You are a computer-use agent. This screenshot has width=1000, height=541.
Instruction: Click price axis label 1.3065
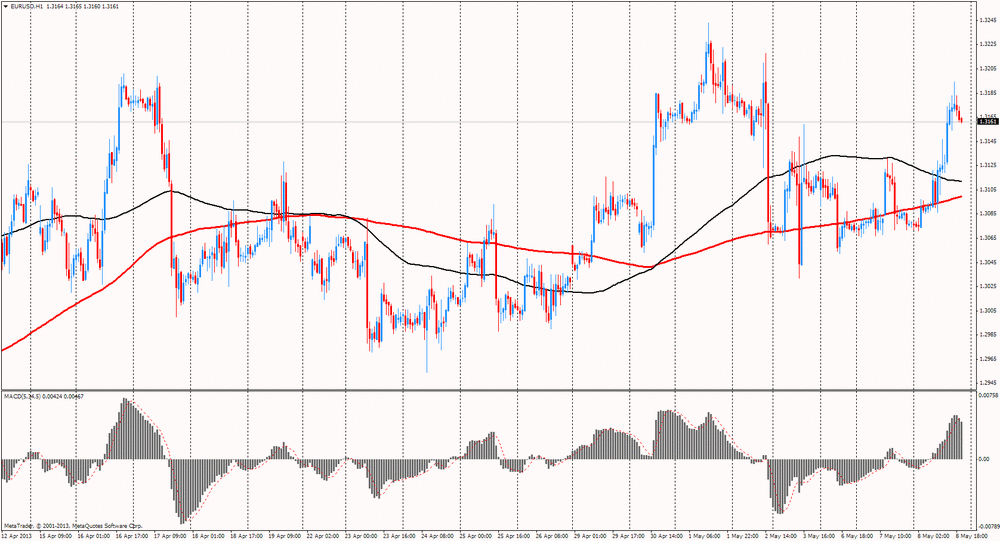[987, 237]
